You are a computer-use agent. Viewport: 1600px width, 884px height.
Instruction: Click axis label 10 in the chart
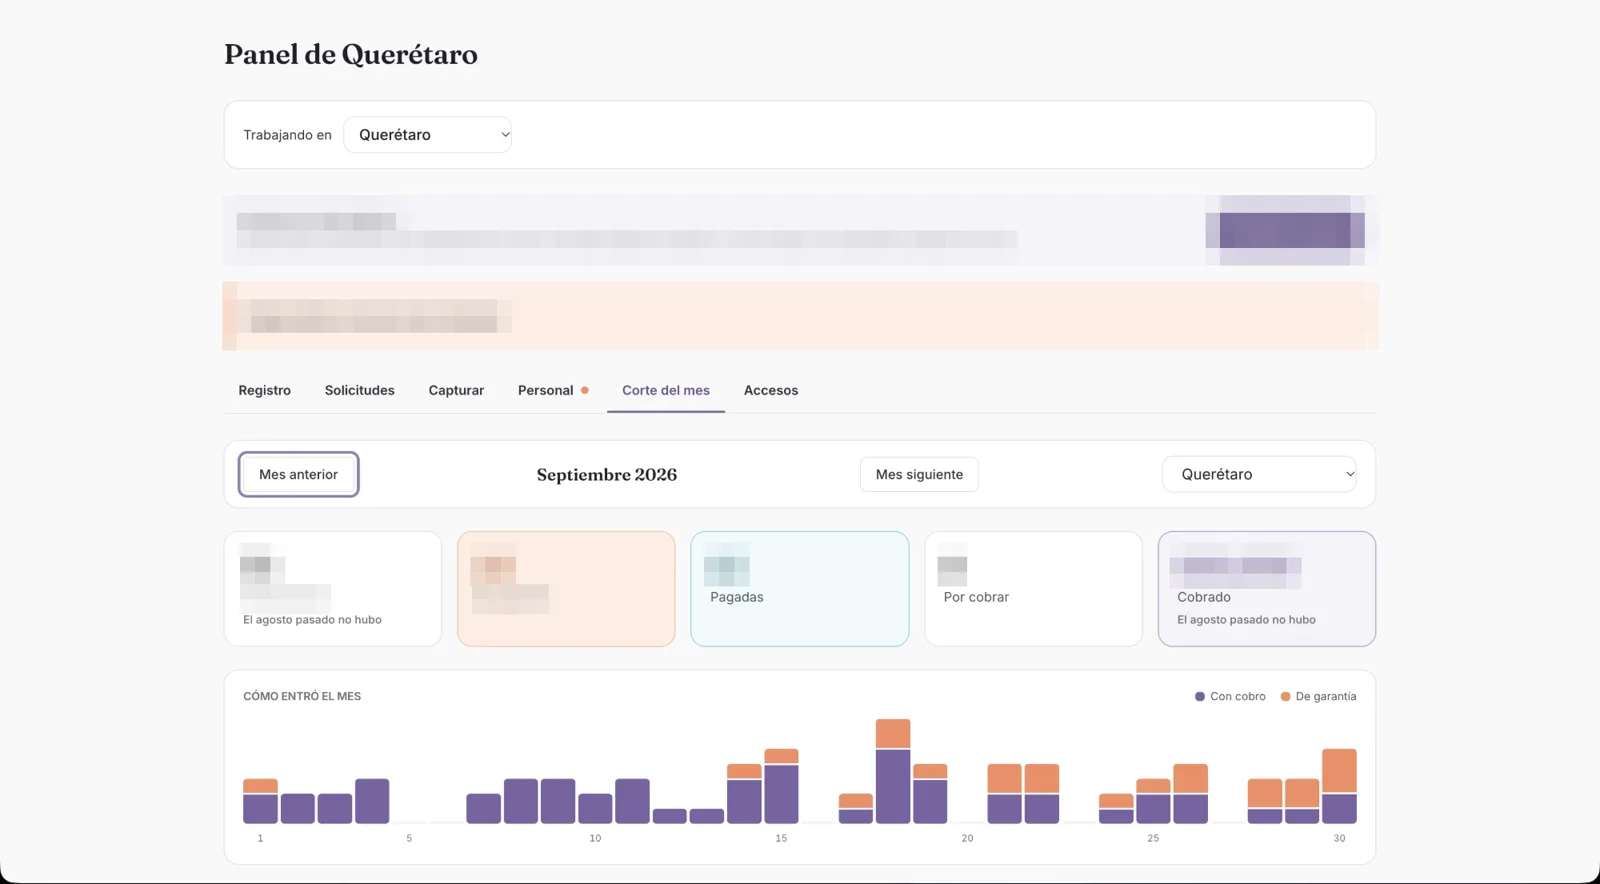(595, 838)
